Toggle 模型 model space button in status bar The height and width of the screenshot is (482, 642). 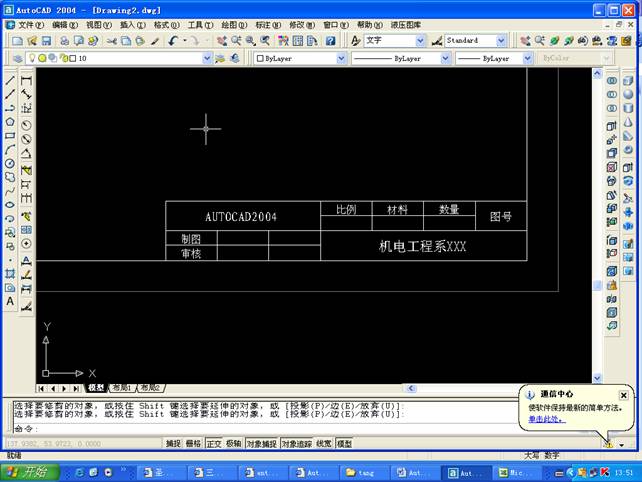pos(344,444)
